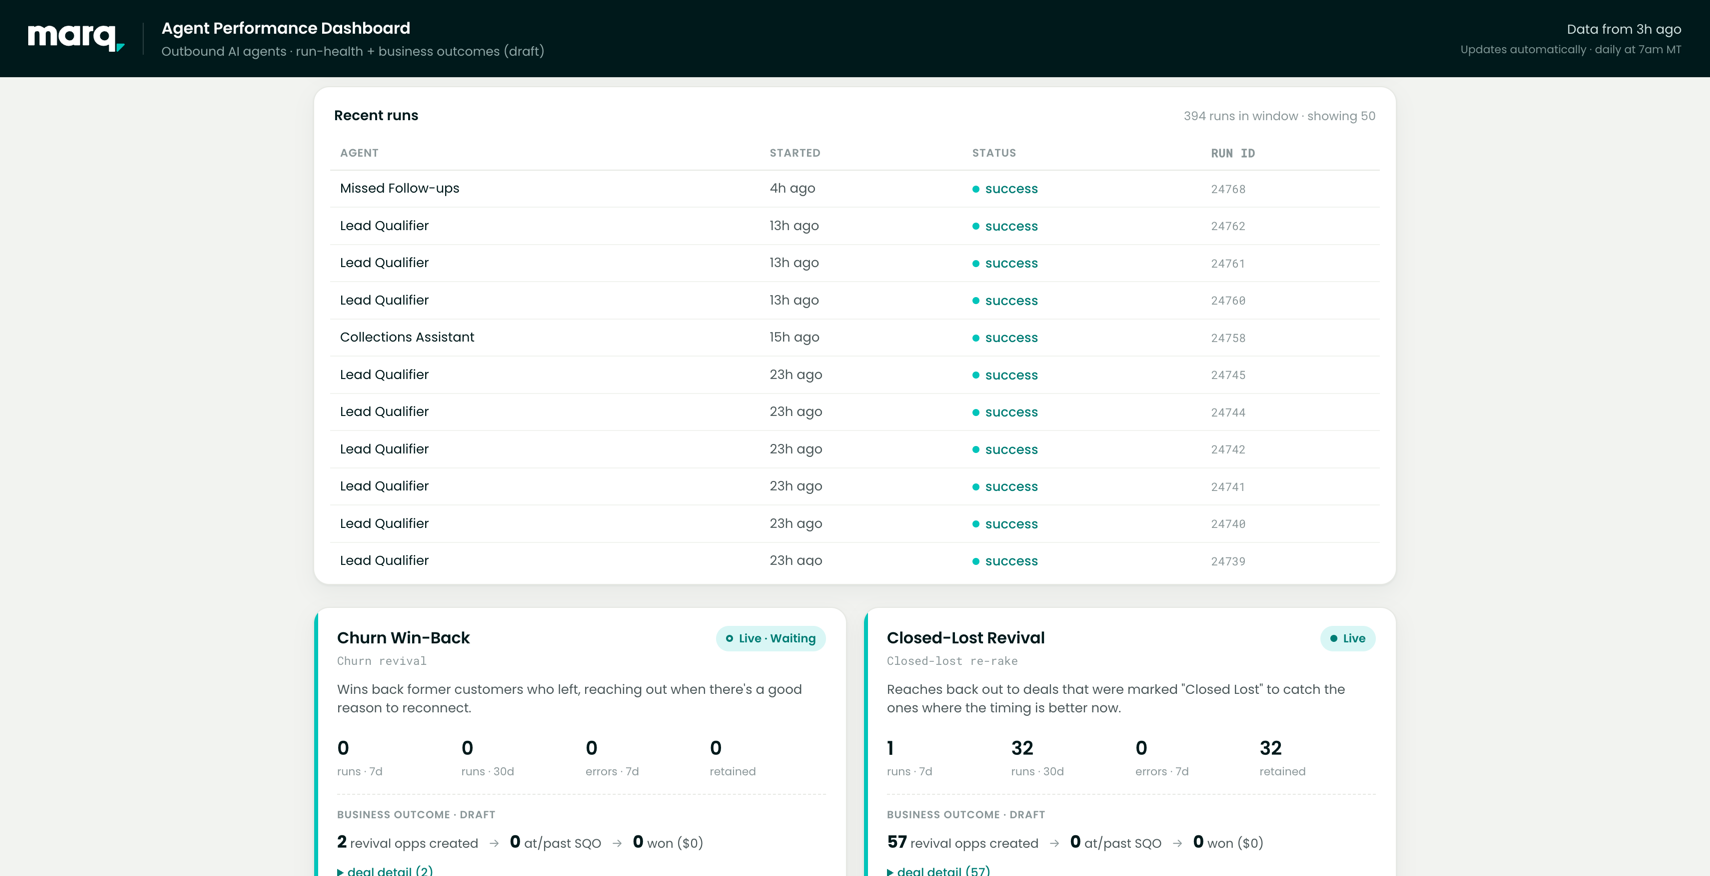
Task: Click the '15h ago' started time
Action: [x=794, y=337]
